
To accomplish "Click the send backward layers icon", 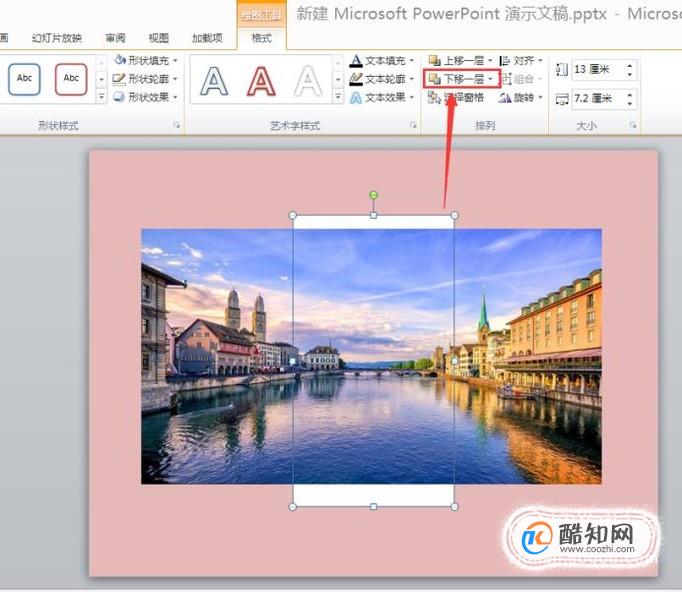I will [x=434, y=79].
